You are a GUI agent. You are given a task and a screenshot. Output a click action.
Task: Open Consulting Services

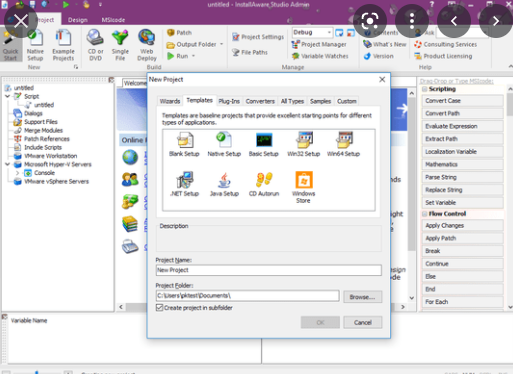(445, 44)
